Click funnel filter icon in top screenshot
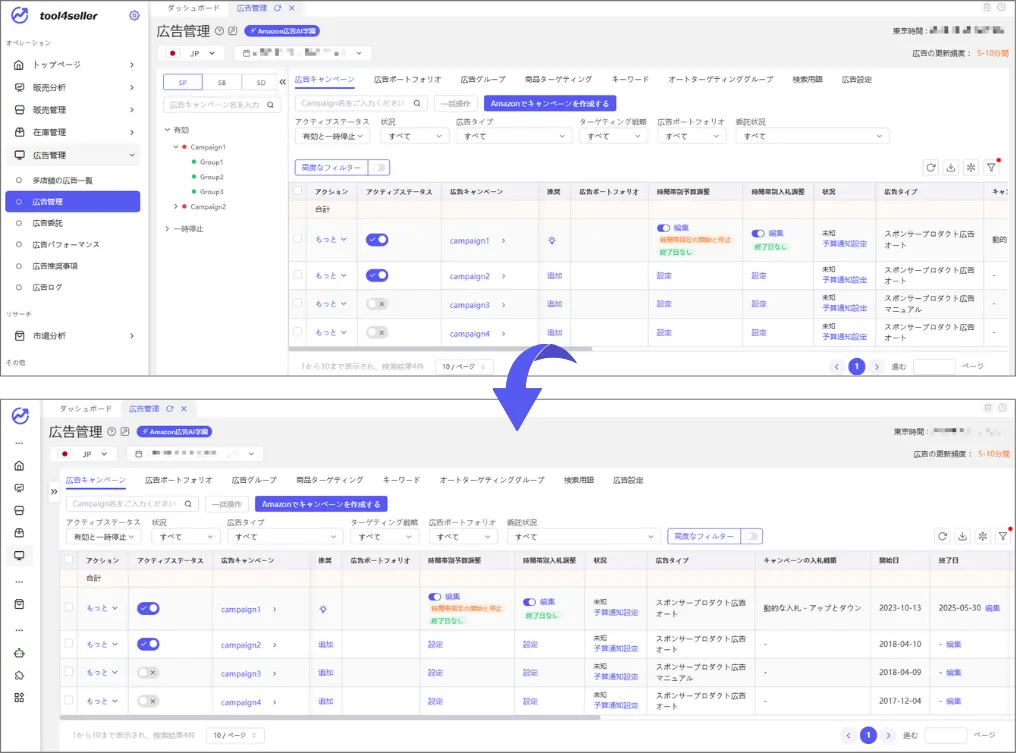1016x754 pixels. click(x=991, y=168)
